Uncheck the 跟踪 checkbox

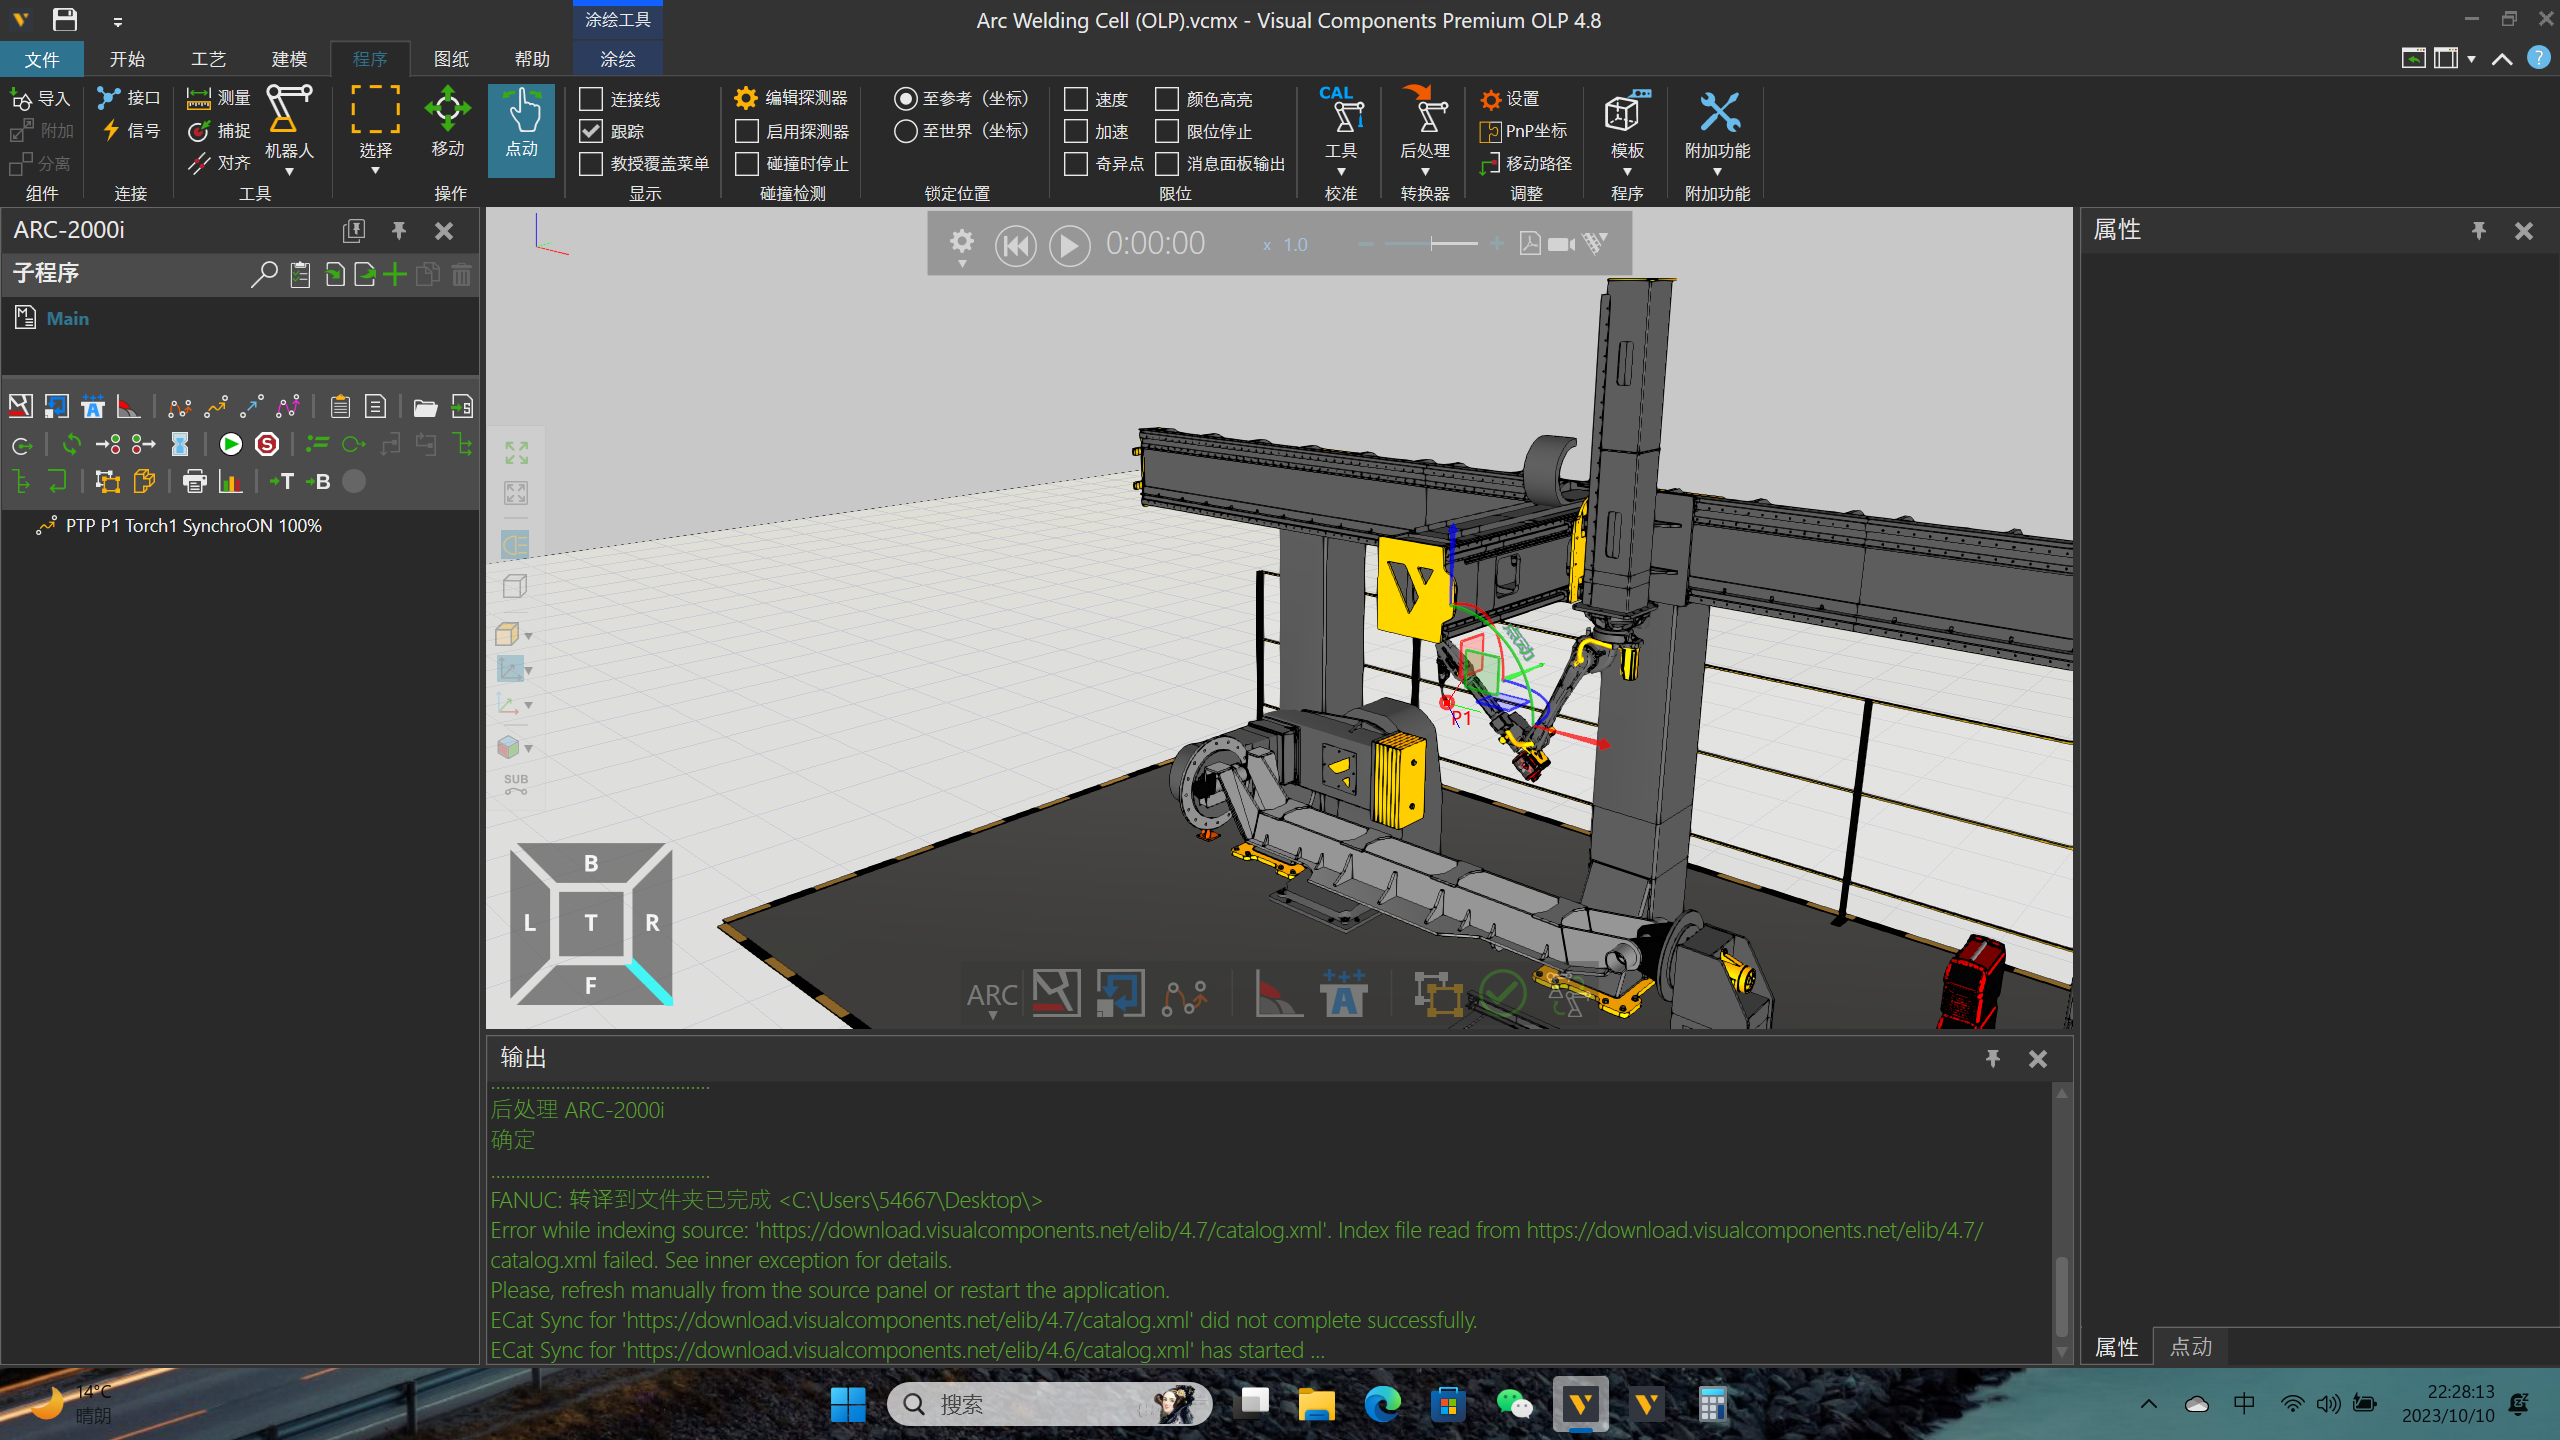pos(591,131)
